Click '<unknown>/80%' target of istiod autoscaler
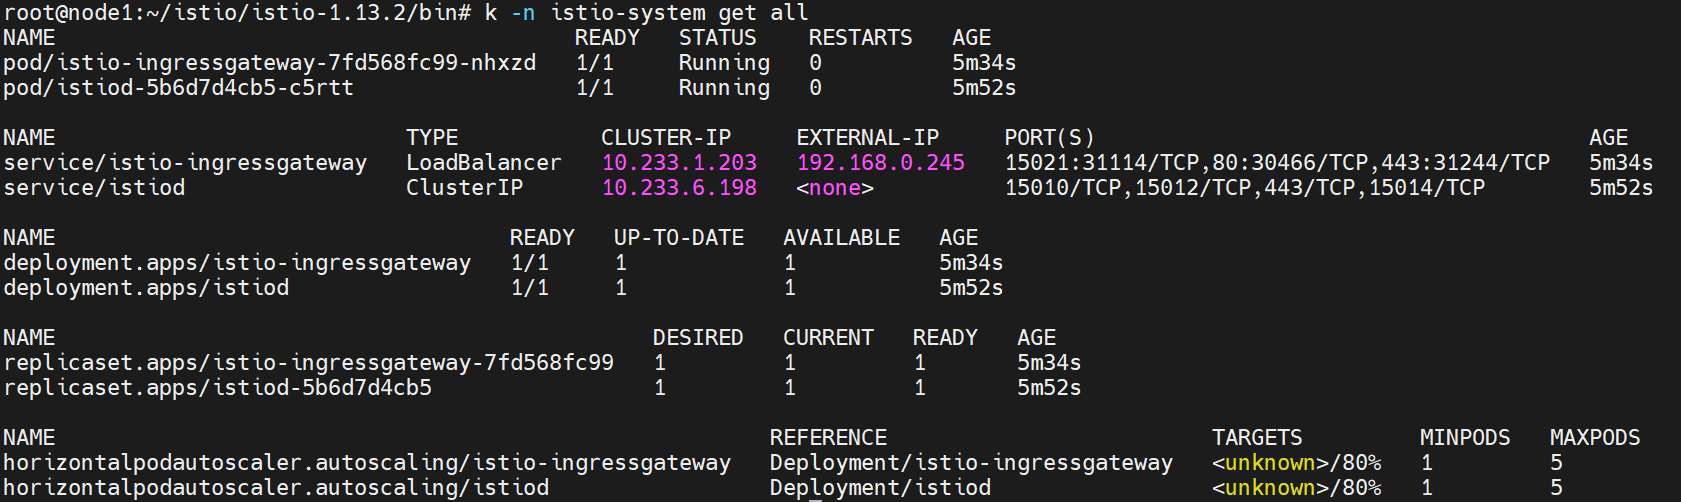The width and height of the screenshot is (1681, 502). tap(1296, 488)
